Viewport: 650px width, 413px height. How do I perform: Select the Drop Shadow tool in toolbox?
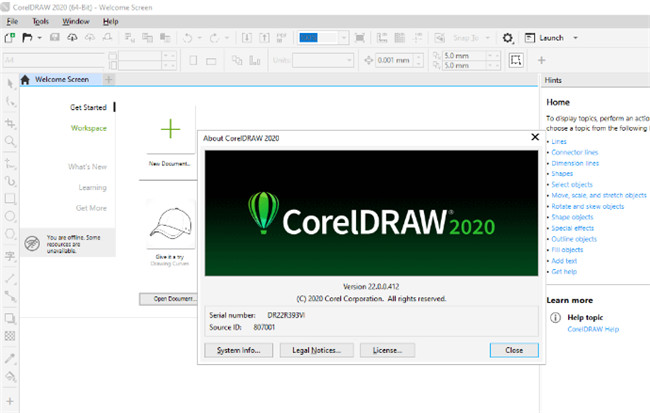tap(10, 318)
